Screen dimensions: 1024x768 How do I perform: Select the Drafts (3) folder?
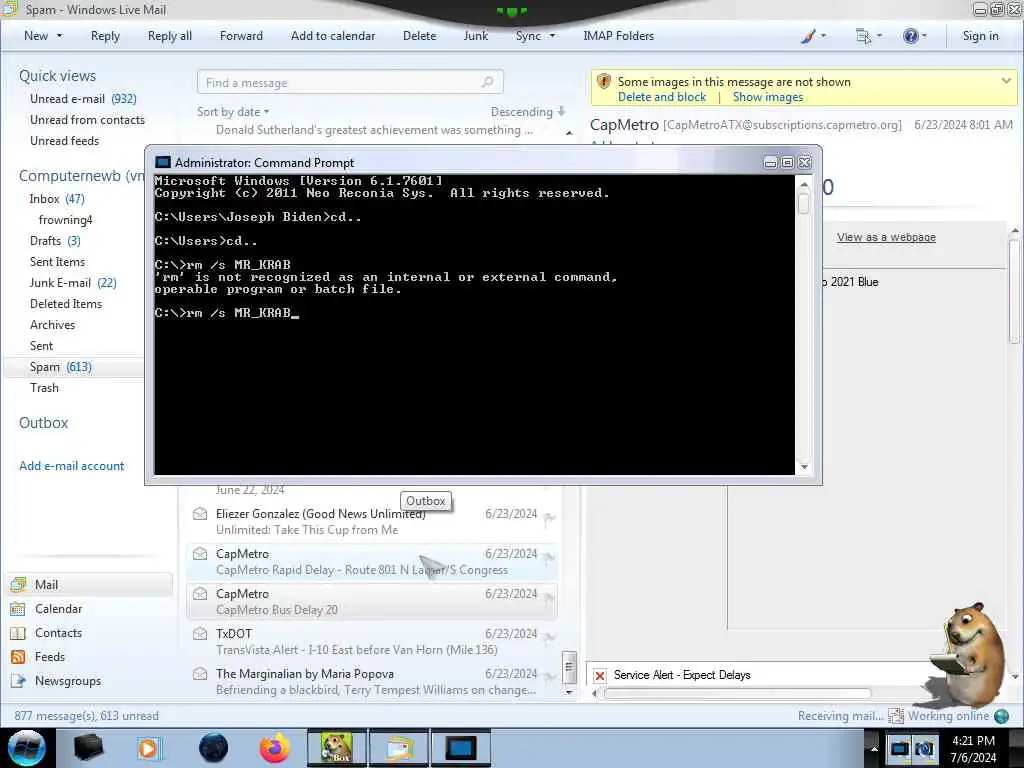pos(55,241)
